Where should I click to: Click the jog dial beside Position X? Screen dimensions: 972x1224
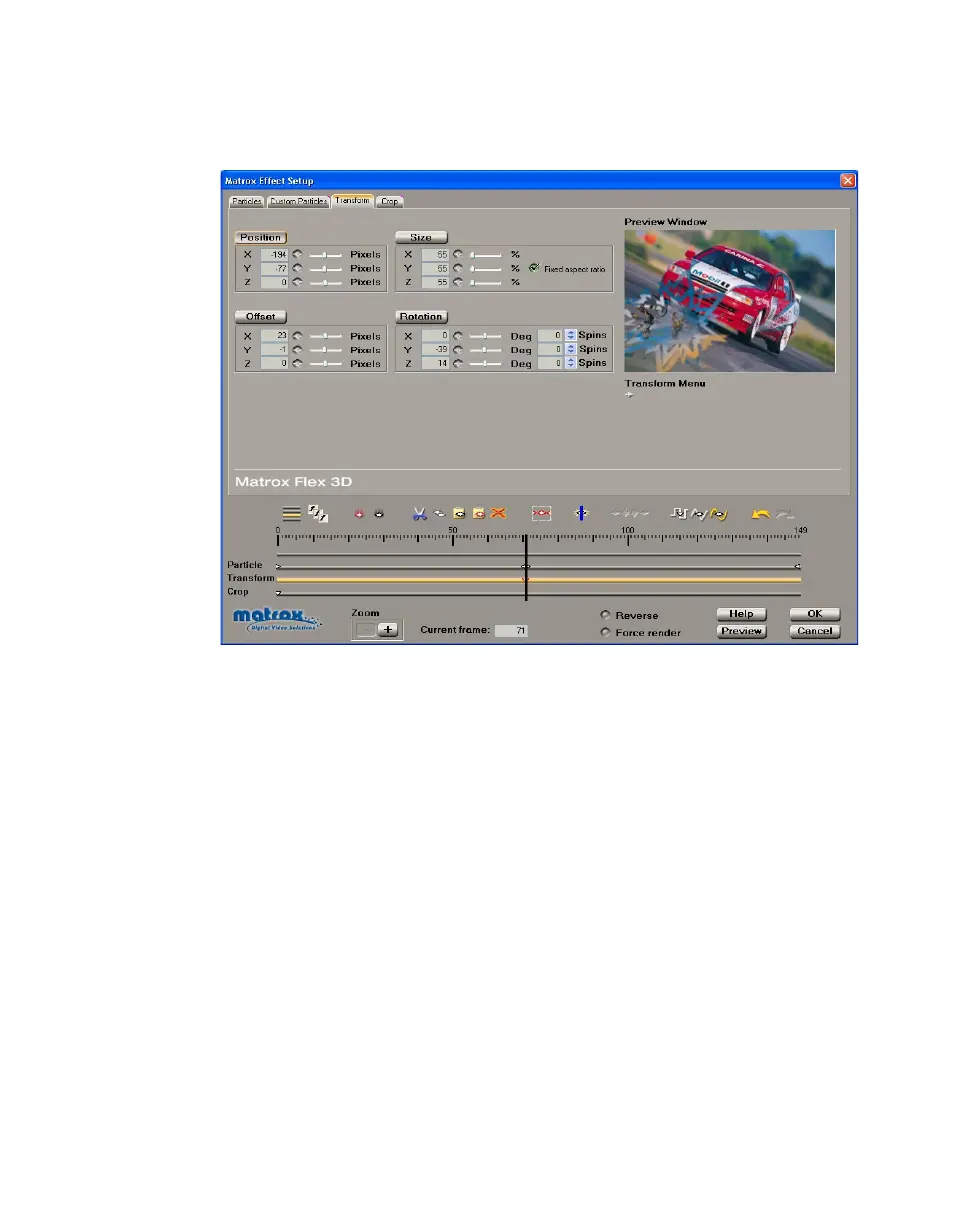pyautogui.click(x=297, y=254)
